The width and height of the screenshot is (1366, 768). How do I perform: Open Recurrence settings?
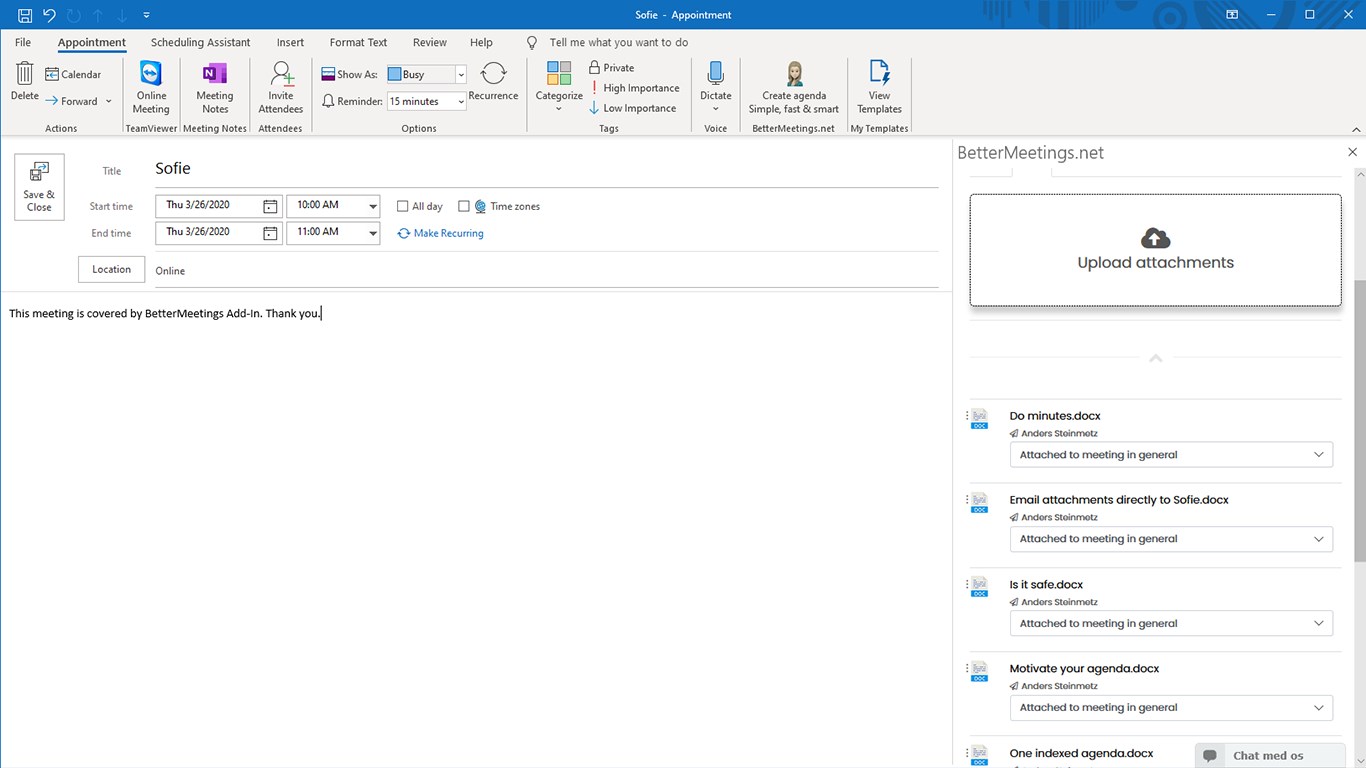coord(493,82)
